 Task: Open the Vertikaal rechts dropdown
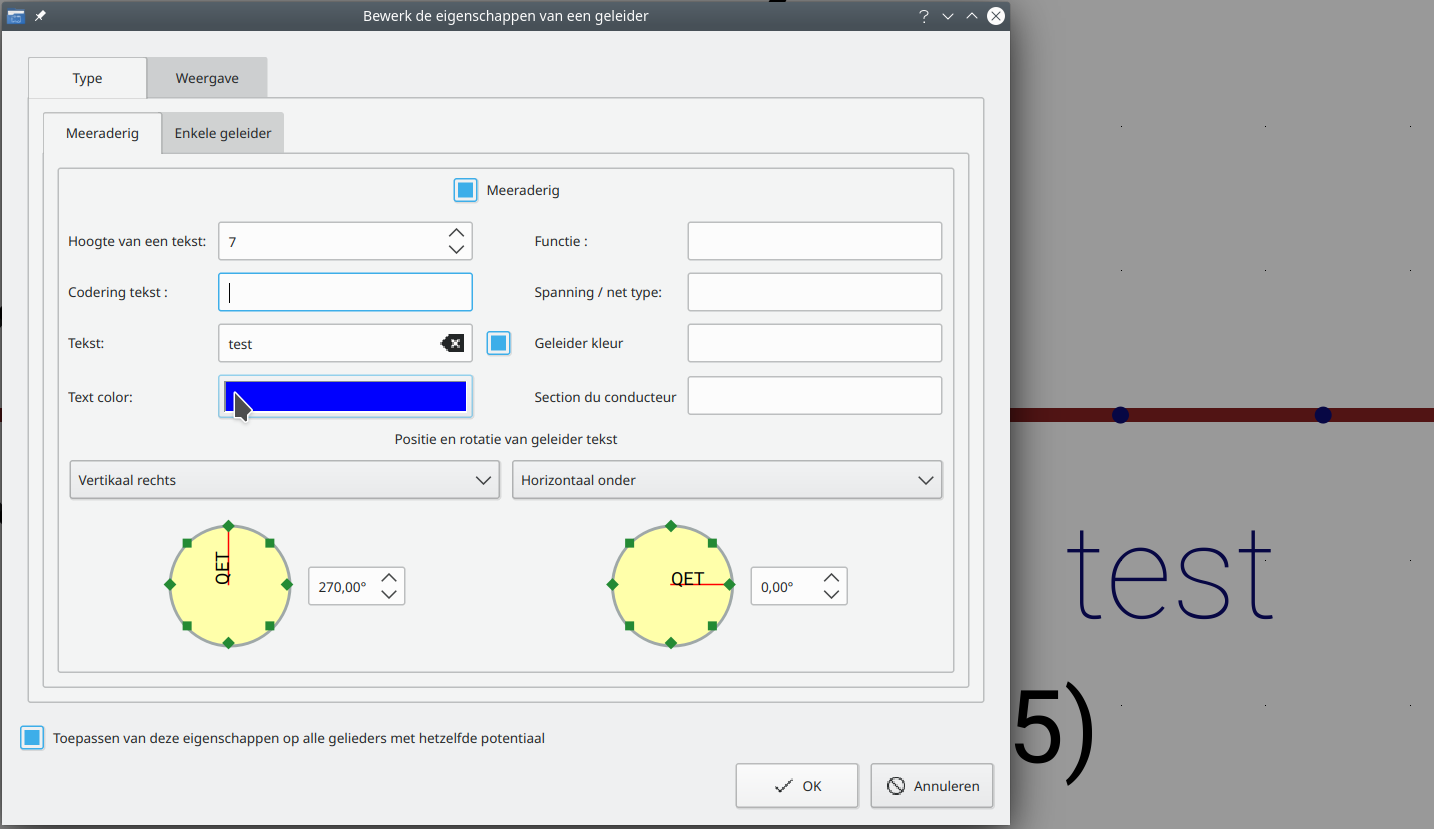pyautogui.click(x=284, y=480)
